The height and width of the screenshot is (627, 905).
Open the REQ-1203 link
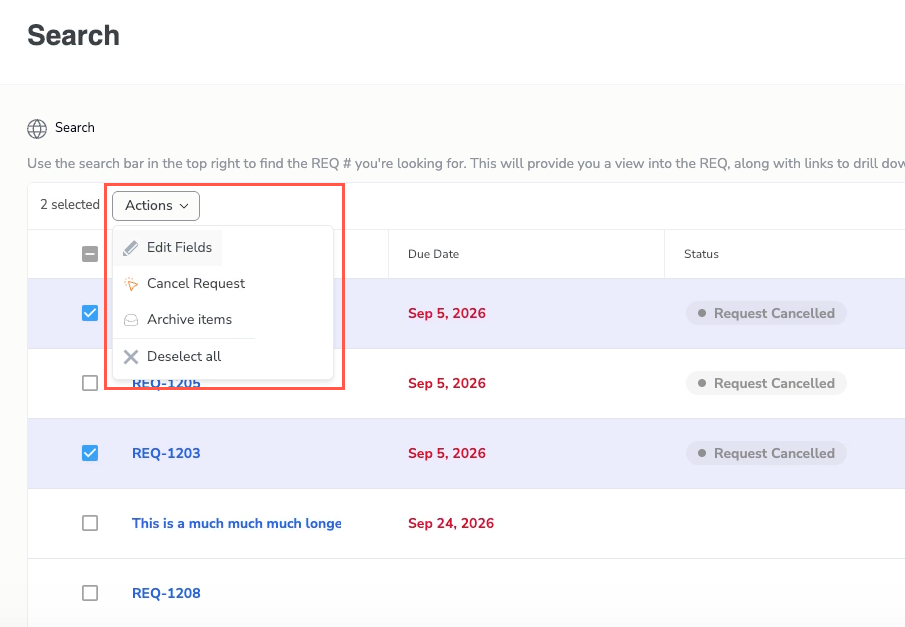coord(166,453)
